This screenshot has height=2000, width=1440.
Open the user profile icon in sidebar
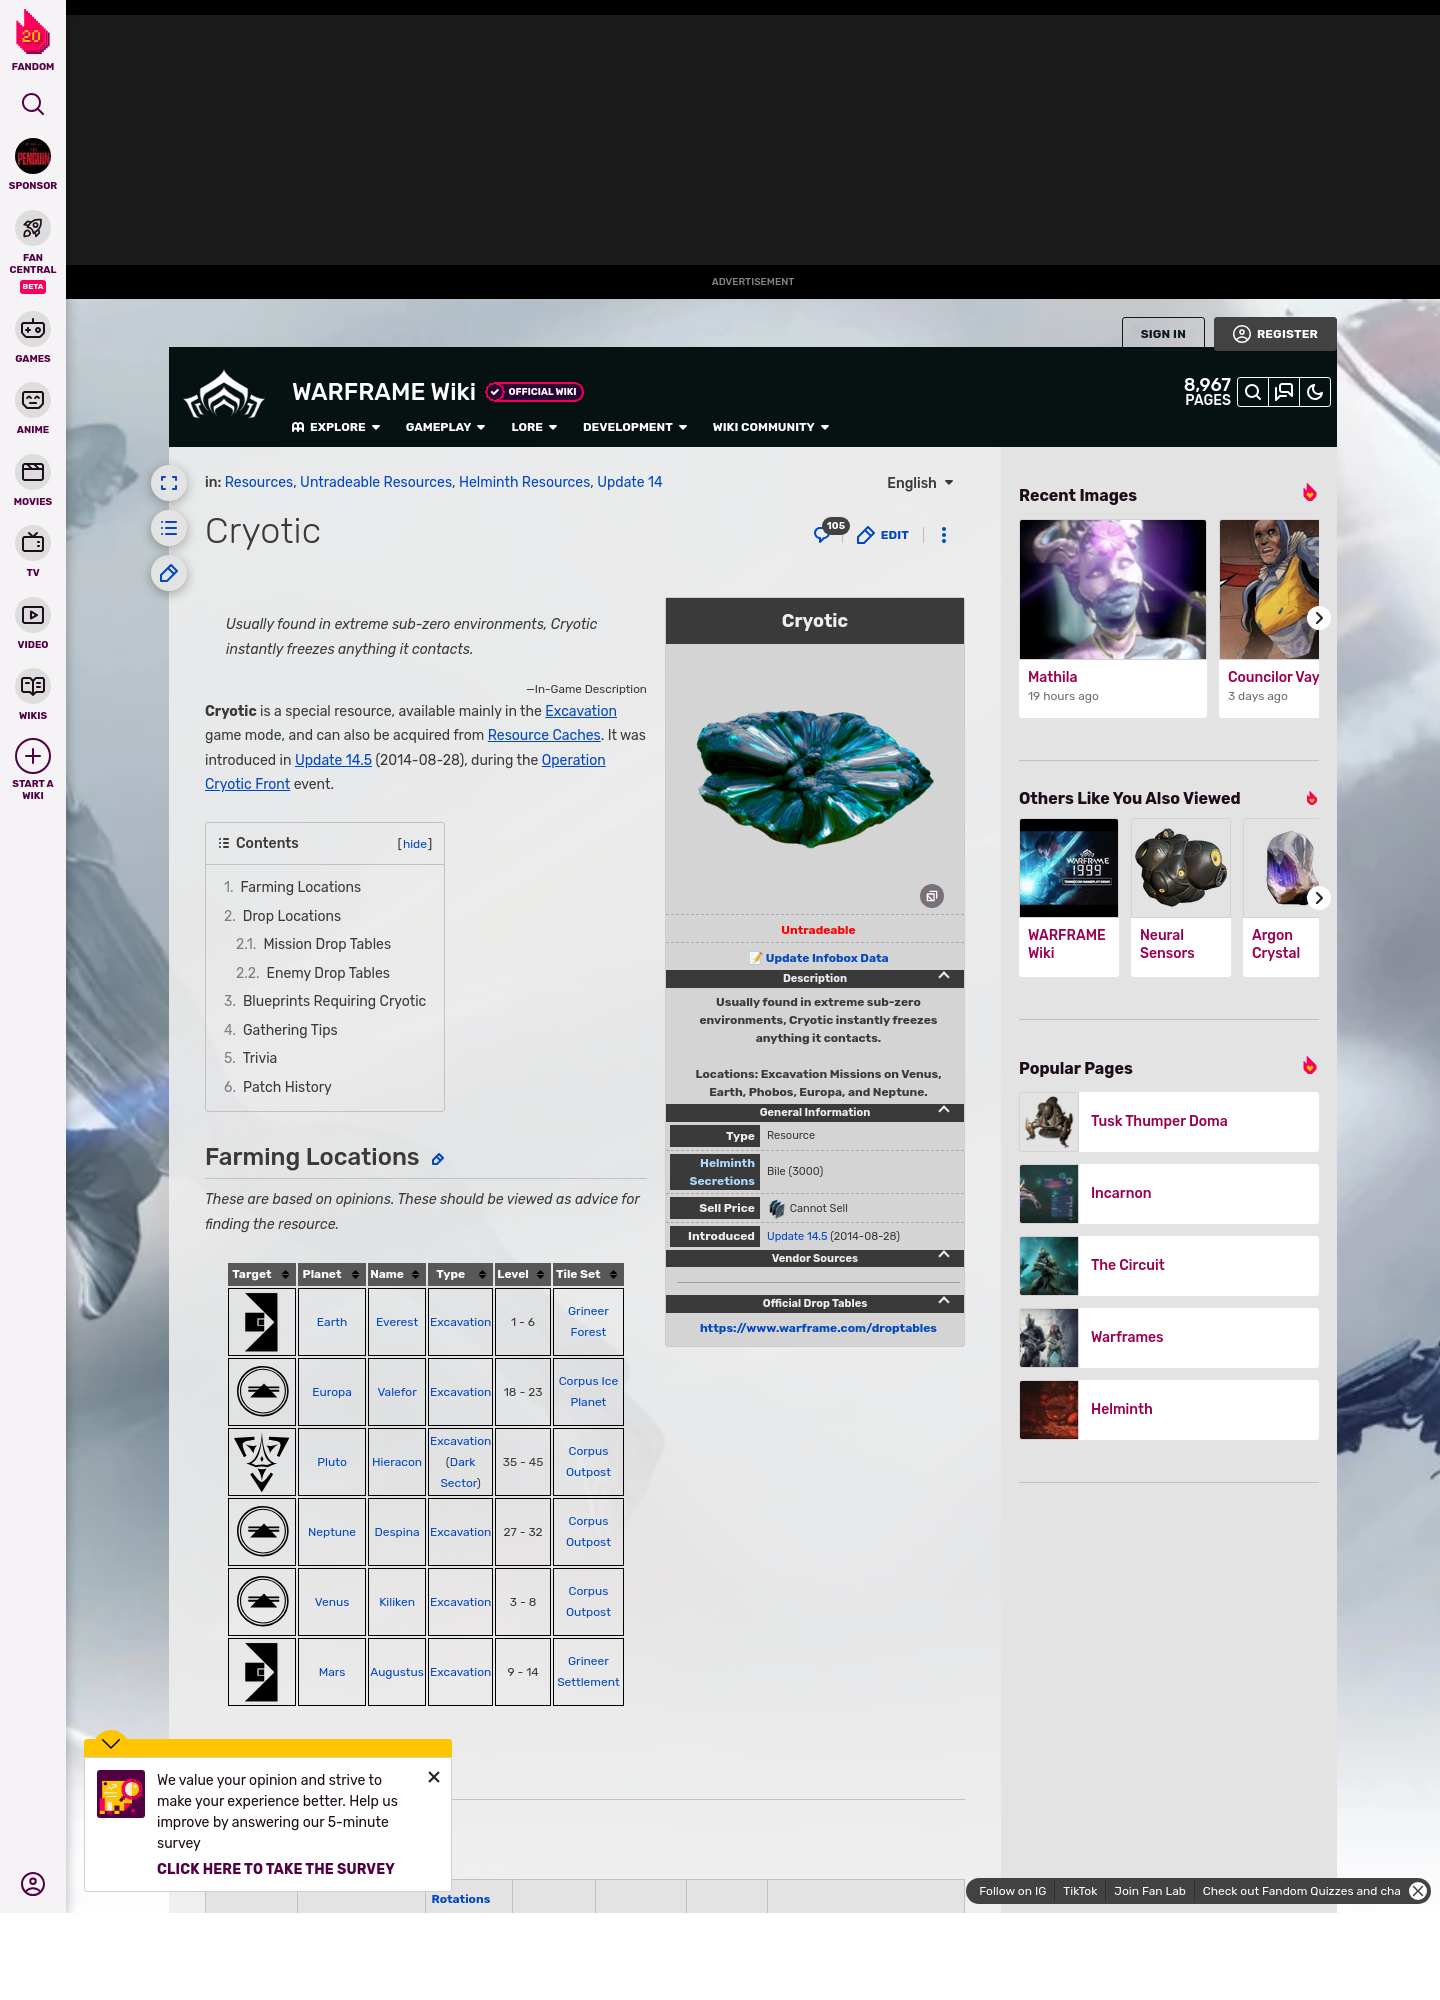coord(32,1884)
